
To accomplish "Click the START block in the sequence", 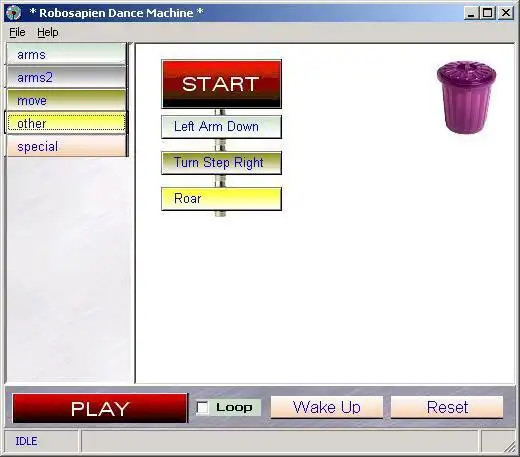I will click(221, 84).
